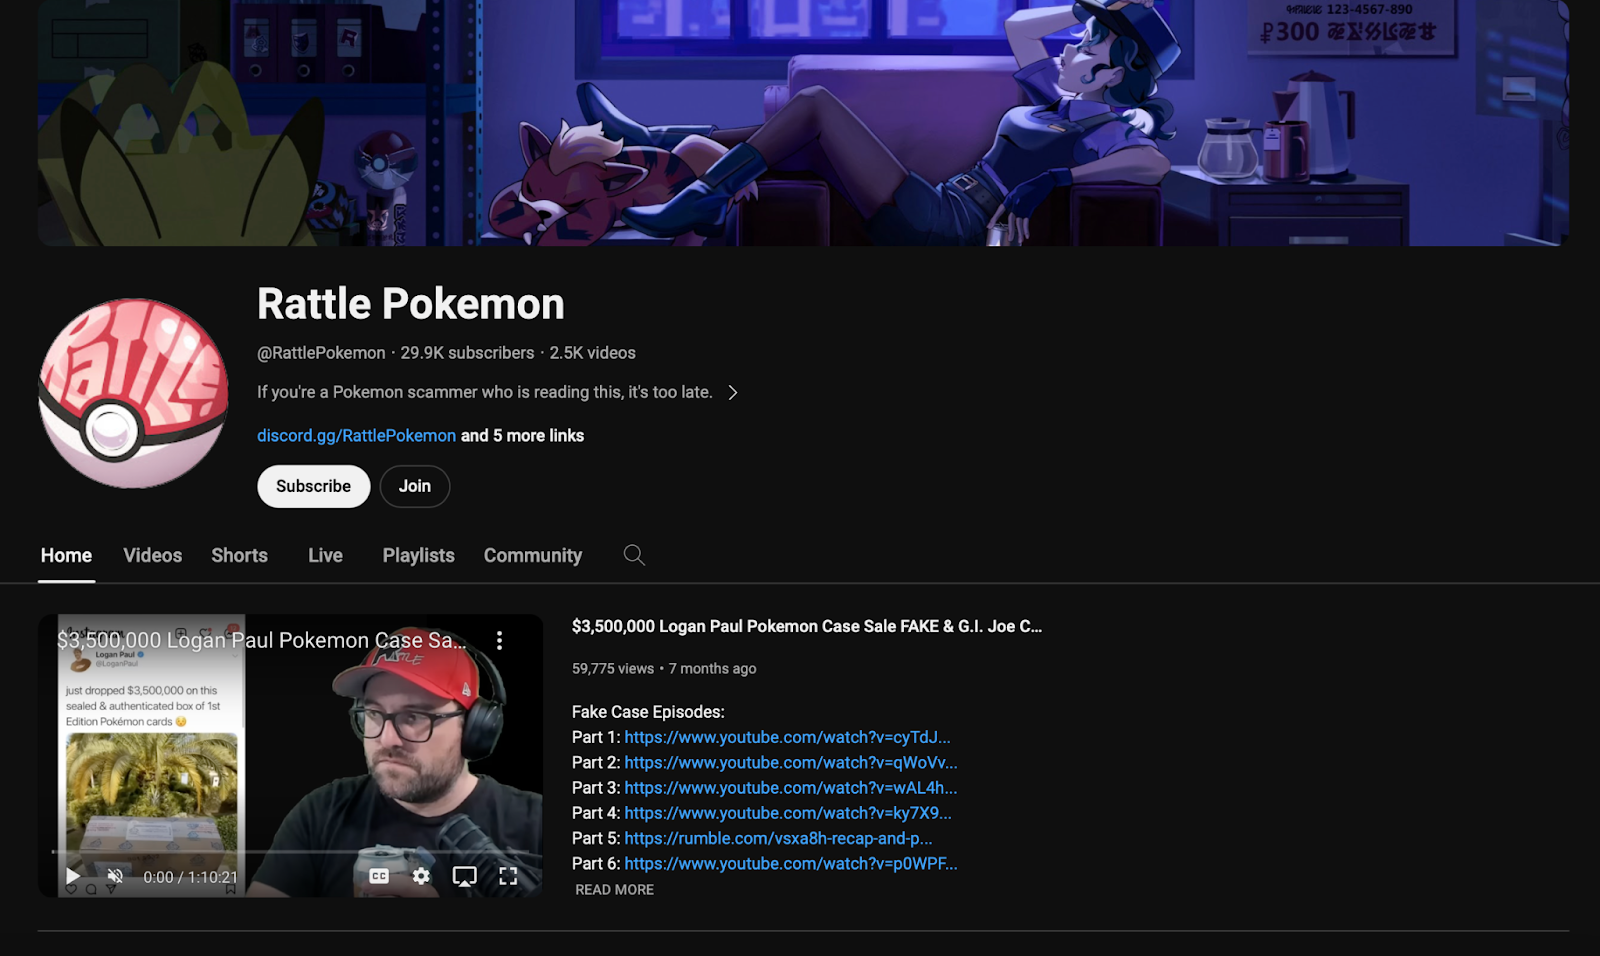Click the AirPlay cast icon

click(464, 876)
